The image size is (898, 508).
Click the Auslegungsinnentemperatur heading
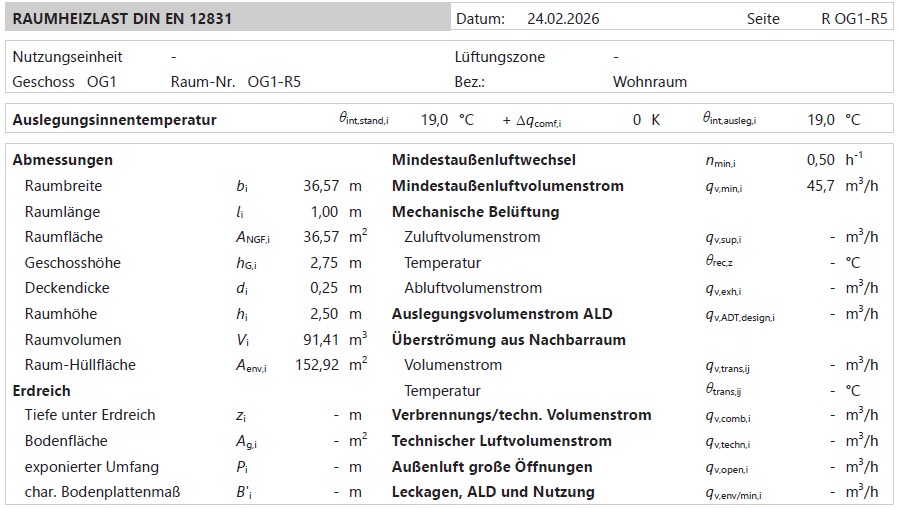pyautogui.click(x=114, y=120)
